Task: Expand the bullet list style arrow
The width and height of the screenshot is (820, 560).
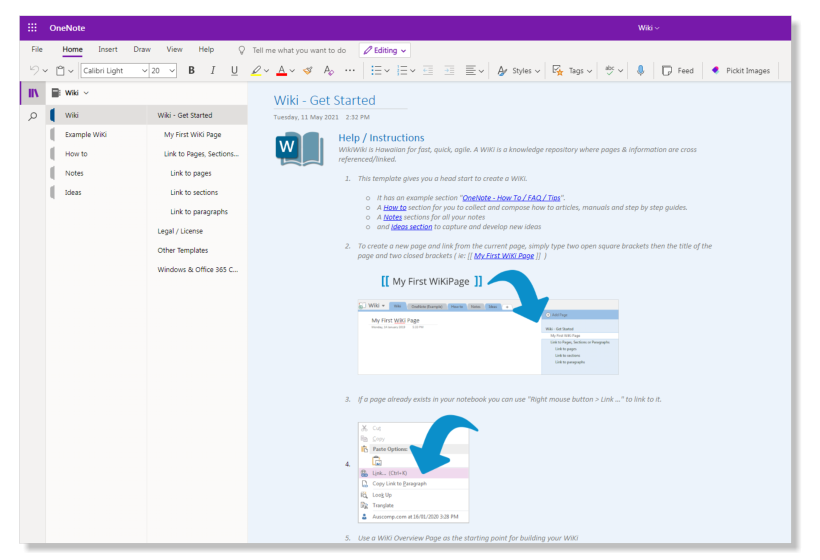Action: (x=387, y=71)
